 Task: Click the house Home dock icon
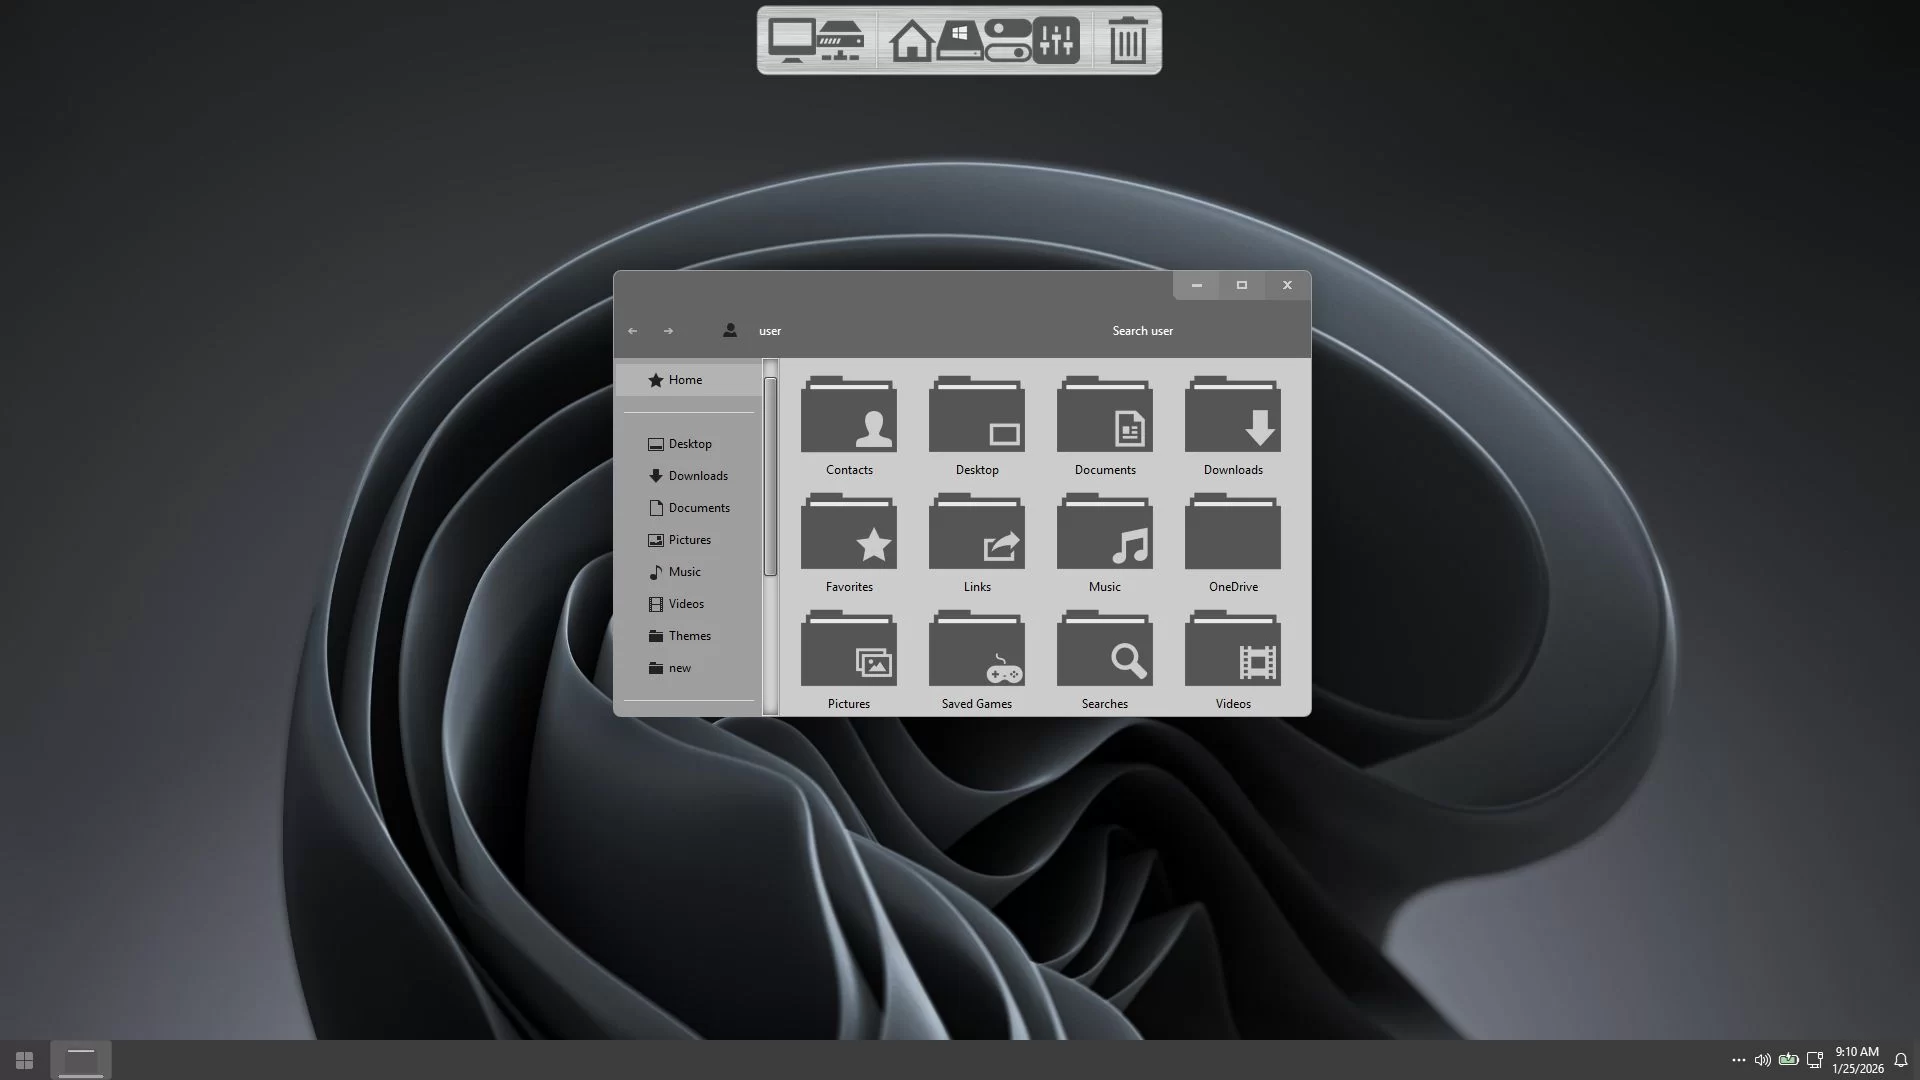click(x=911, y=41)
